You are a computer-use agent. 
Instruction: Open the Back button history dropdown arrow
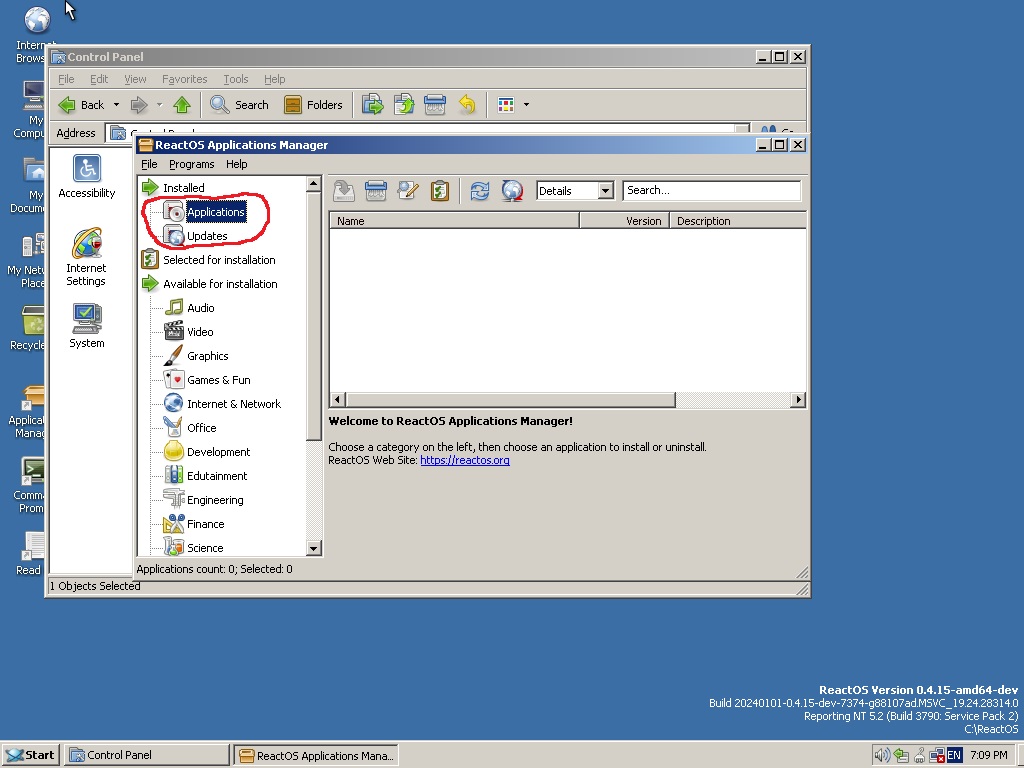(x=116, y=105)
